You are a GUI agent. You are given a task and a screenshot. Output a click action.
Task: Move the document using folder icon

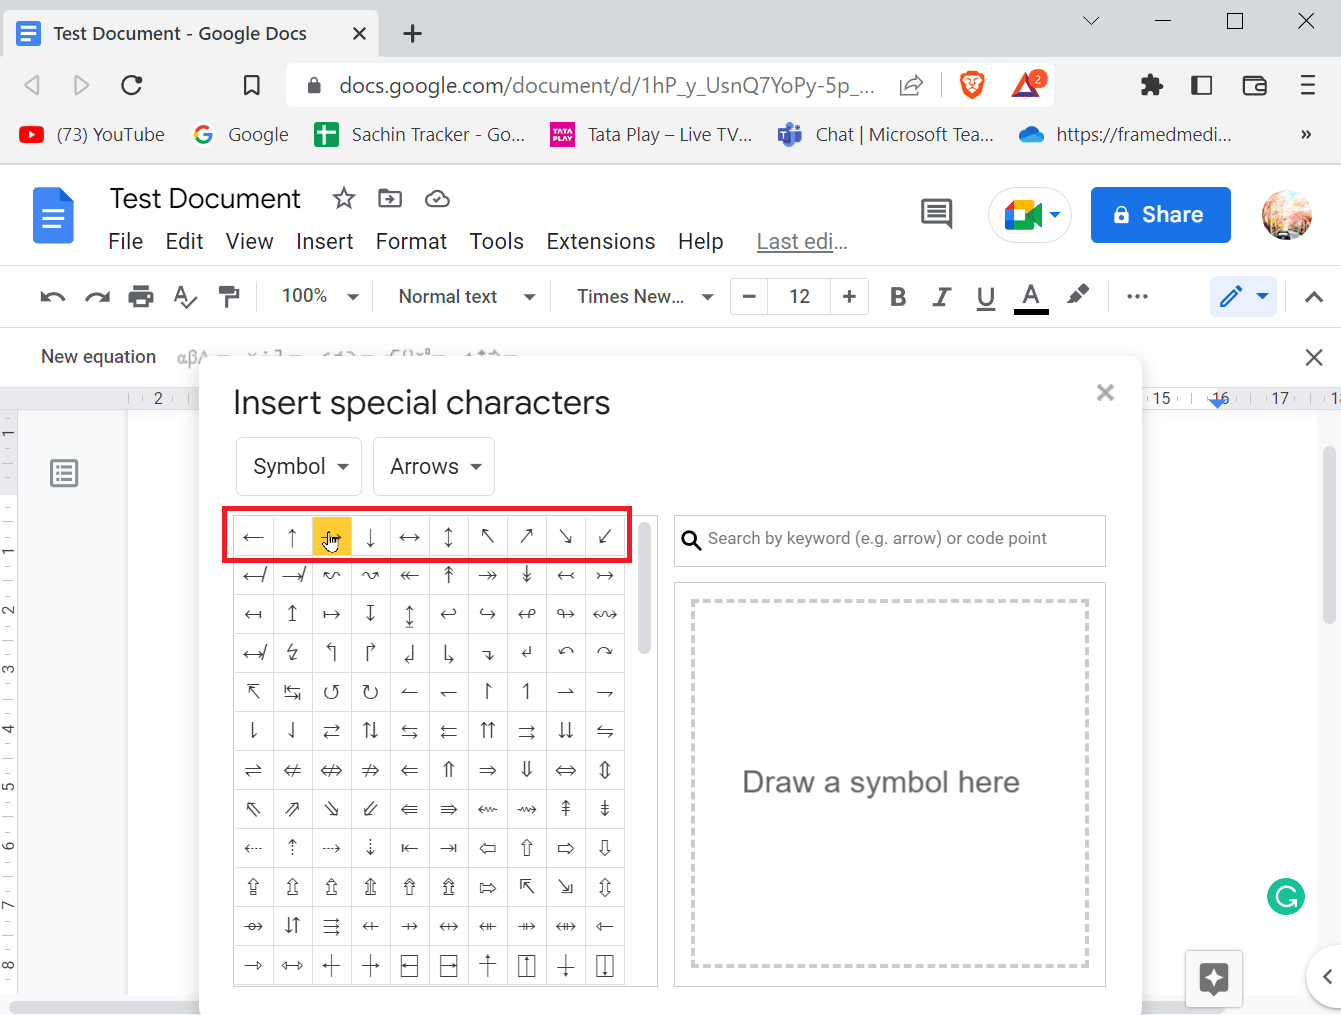(x=390, y=198)
